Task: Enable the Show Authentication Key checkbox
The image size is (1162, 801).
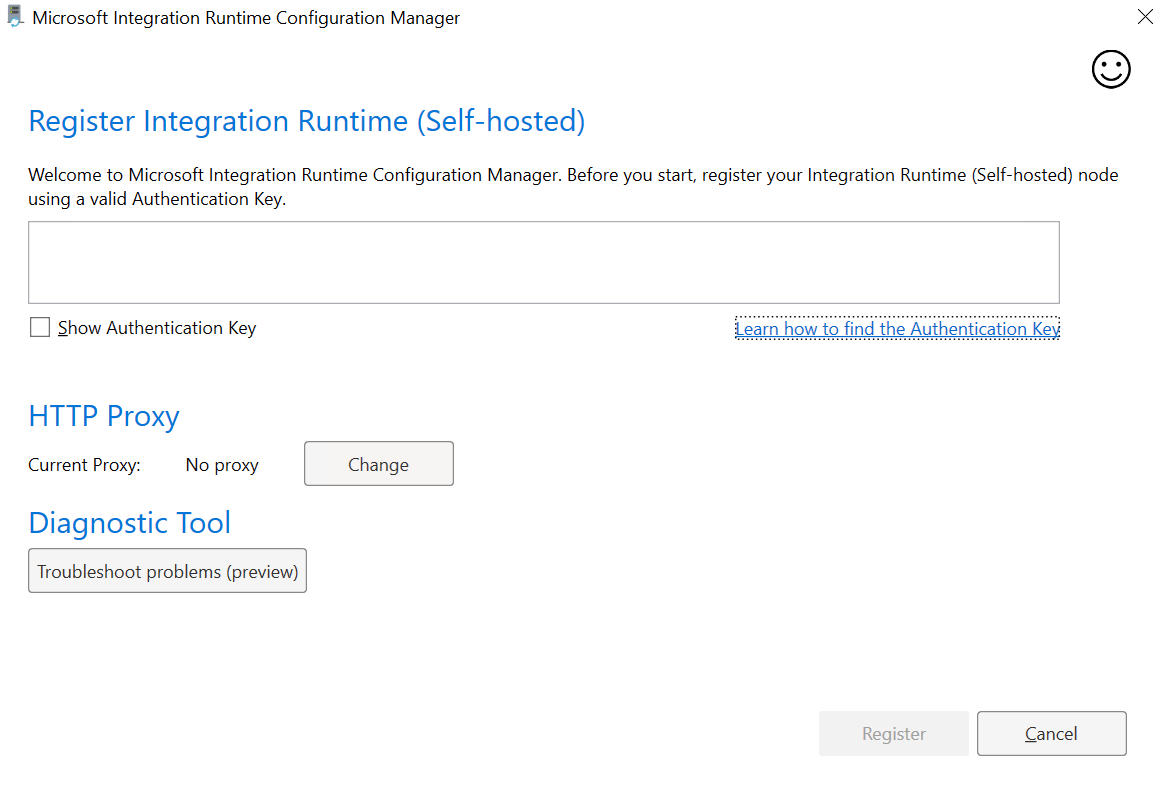Action: click(x=40, y=328)
